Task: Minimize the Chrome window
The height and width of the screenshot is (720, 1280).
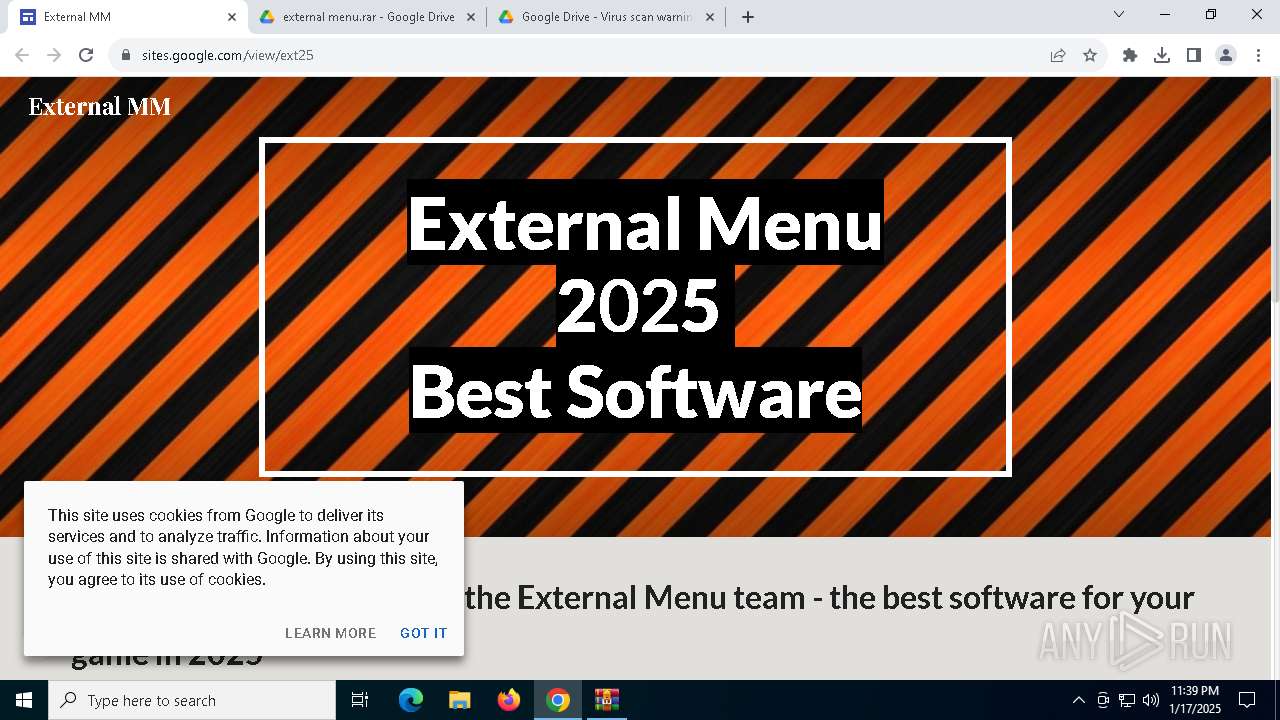Action: pos(1165,14)
